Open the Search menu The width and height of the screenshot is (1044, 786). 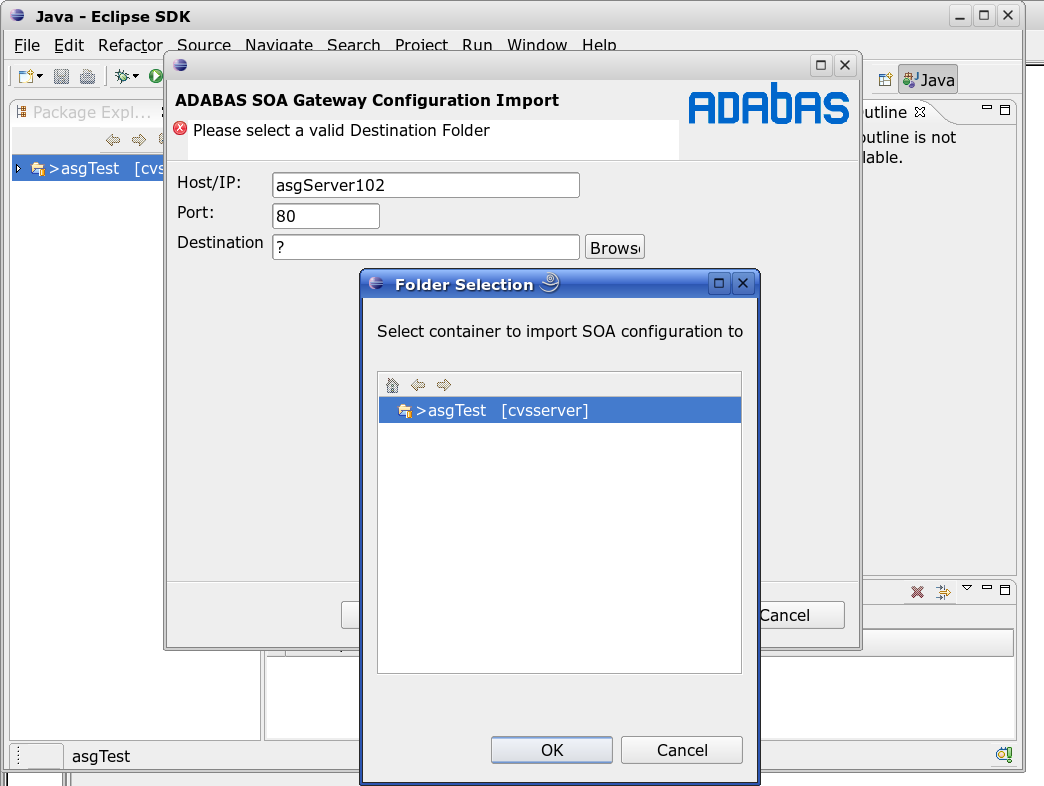coord(354,44)
